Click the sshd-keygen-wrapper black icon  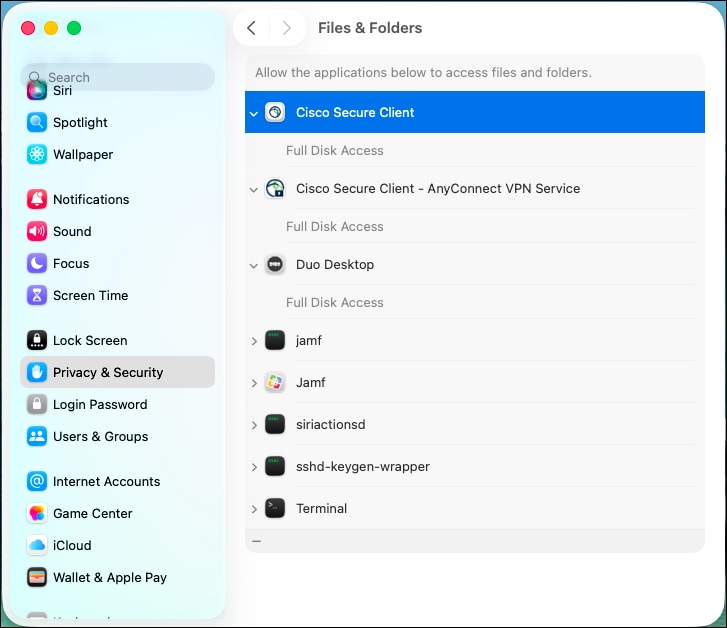click(x=275, y=467)
